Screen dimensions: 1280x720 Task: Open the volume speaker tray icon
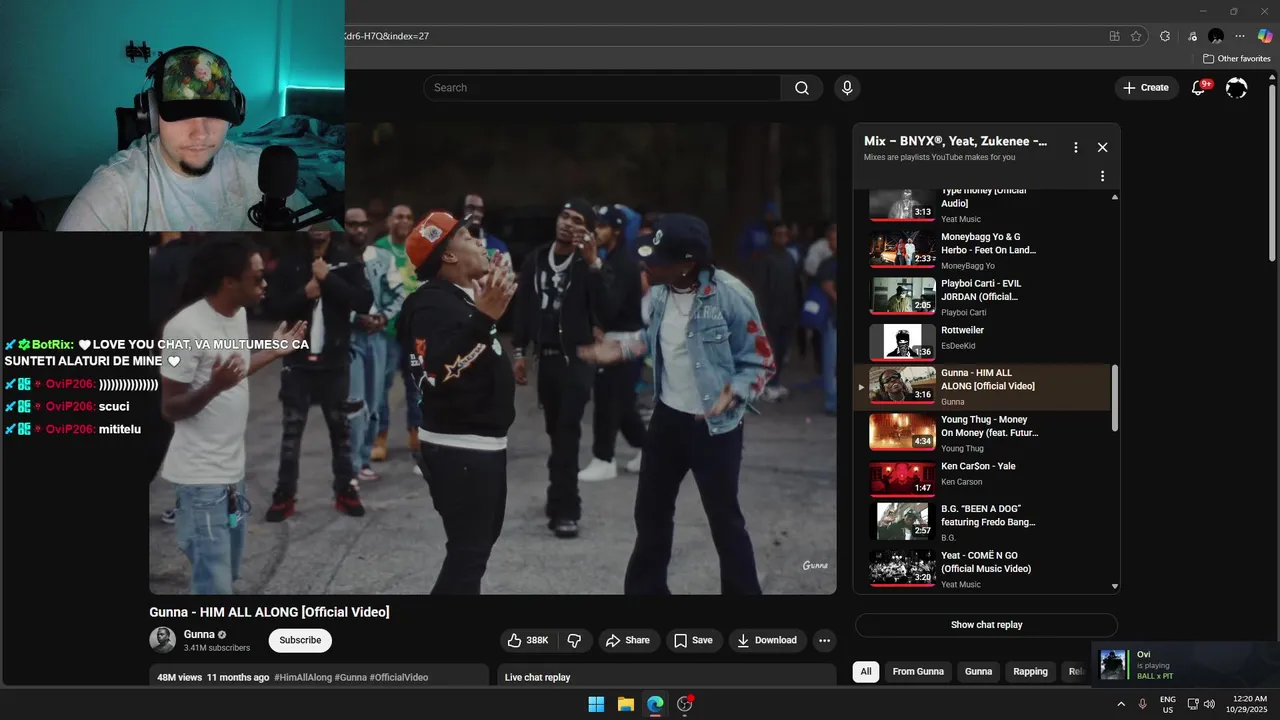point(1209,704)
